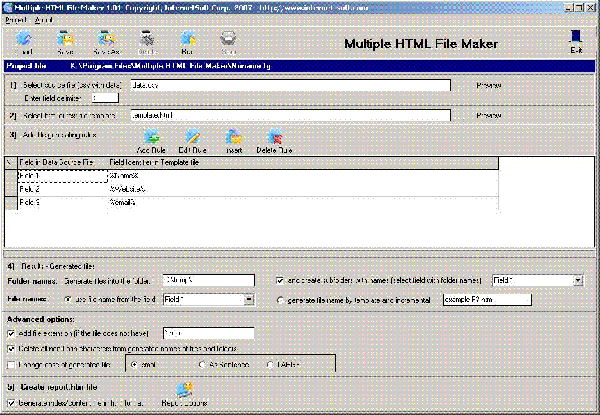
Task: Select generate file name by template radio button
Action: click(280, 299)
